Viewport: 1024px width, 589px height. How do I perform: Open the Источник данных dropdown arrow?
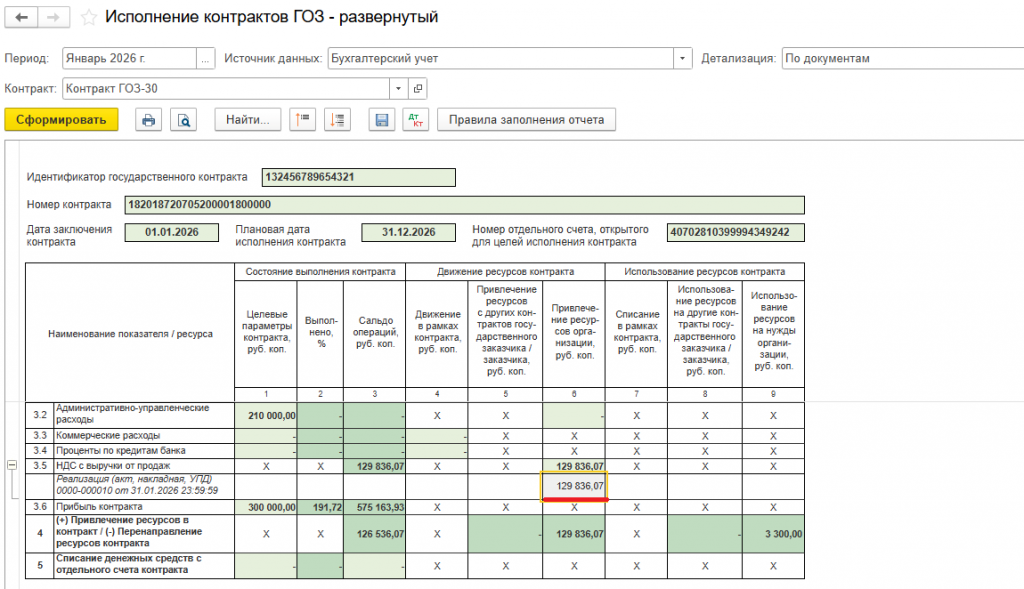click(682, 59)
